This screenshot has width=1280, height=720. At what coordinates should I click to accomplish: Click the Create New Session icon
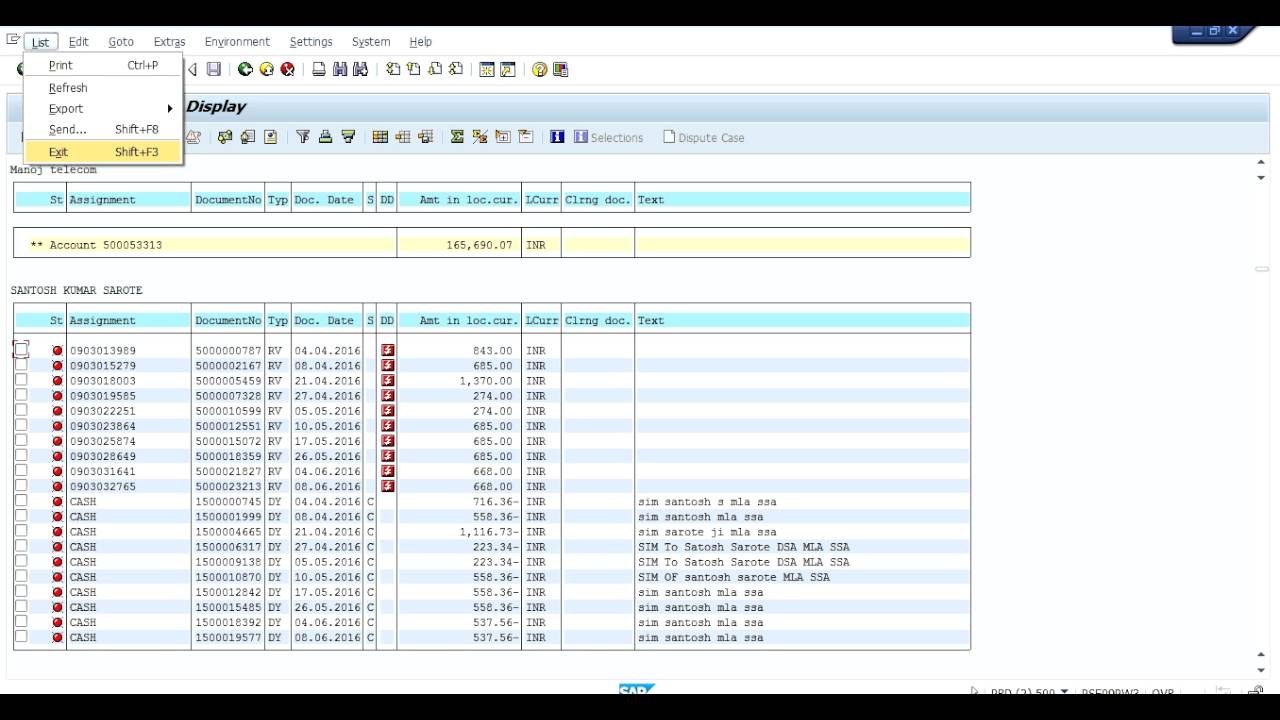(x=487, y=69)
